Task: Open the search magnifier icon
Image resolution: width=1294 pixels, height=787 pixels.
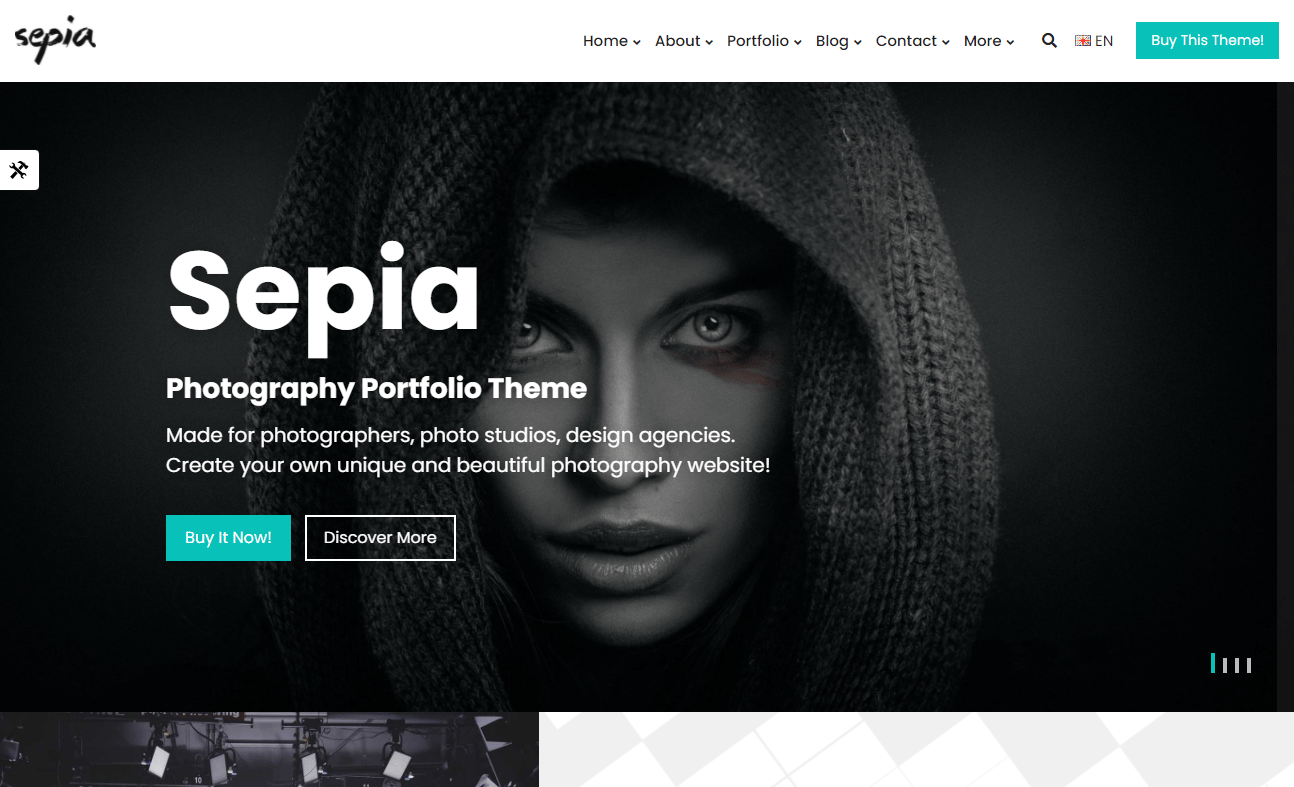Action: [x=1049, y=41]
